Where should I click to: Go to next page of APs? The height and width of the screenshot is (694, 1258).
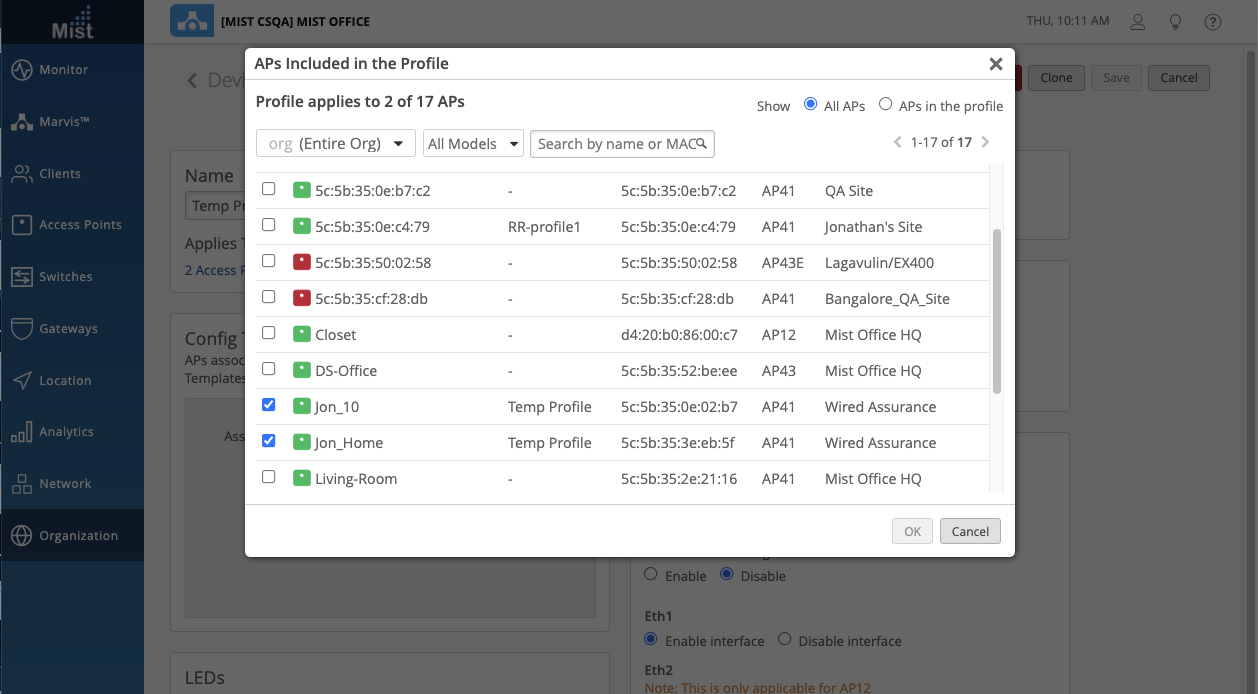click(986, 143)
